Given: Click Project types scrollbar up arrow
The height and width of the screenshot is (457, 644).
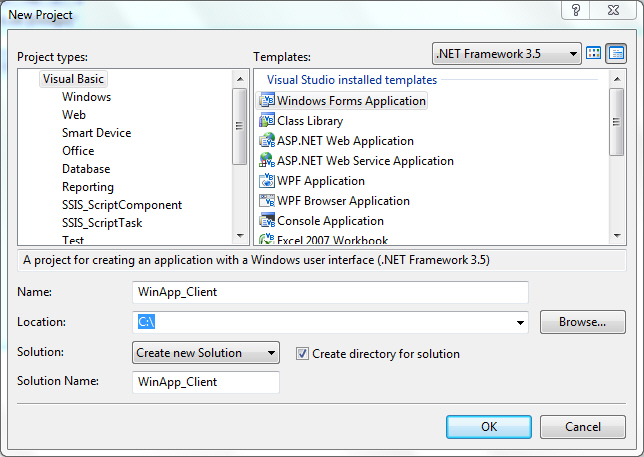Looking at the screenshot, I should (240, 79).
